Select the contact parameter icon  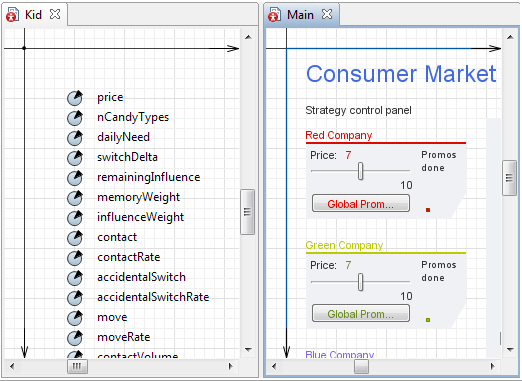click(x=75, y=238)
